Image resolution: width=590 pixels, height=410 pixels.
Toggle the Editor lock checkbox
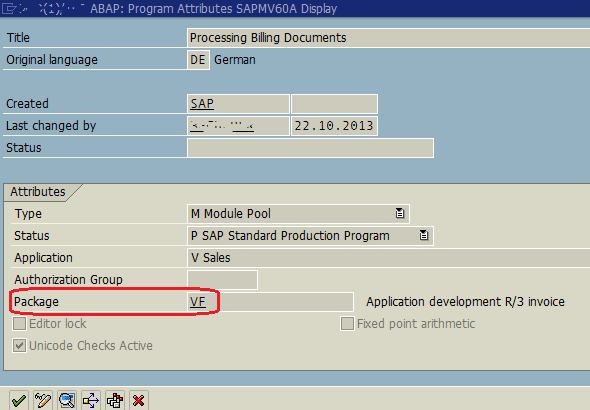tap(19, 323)
